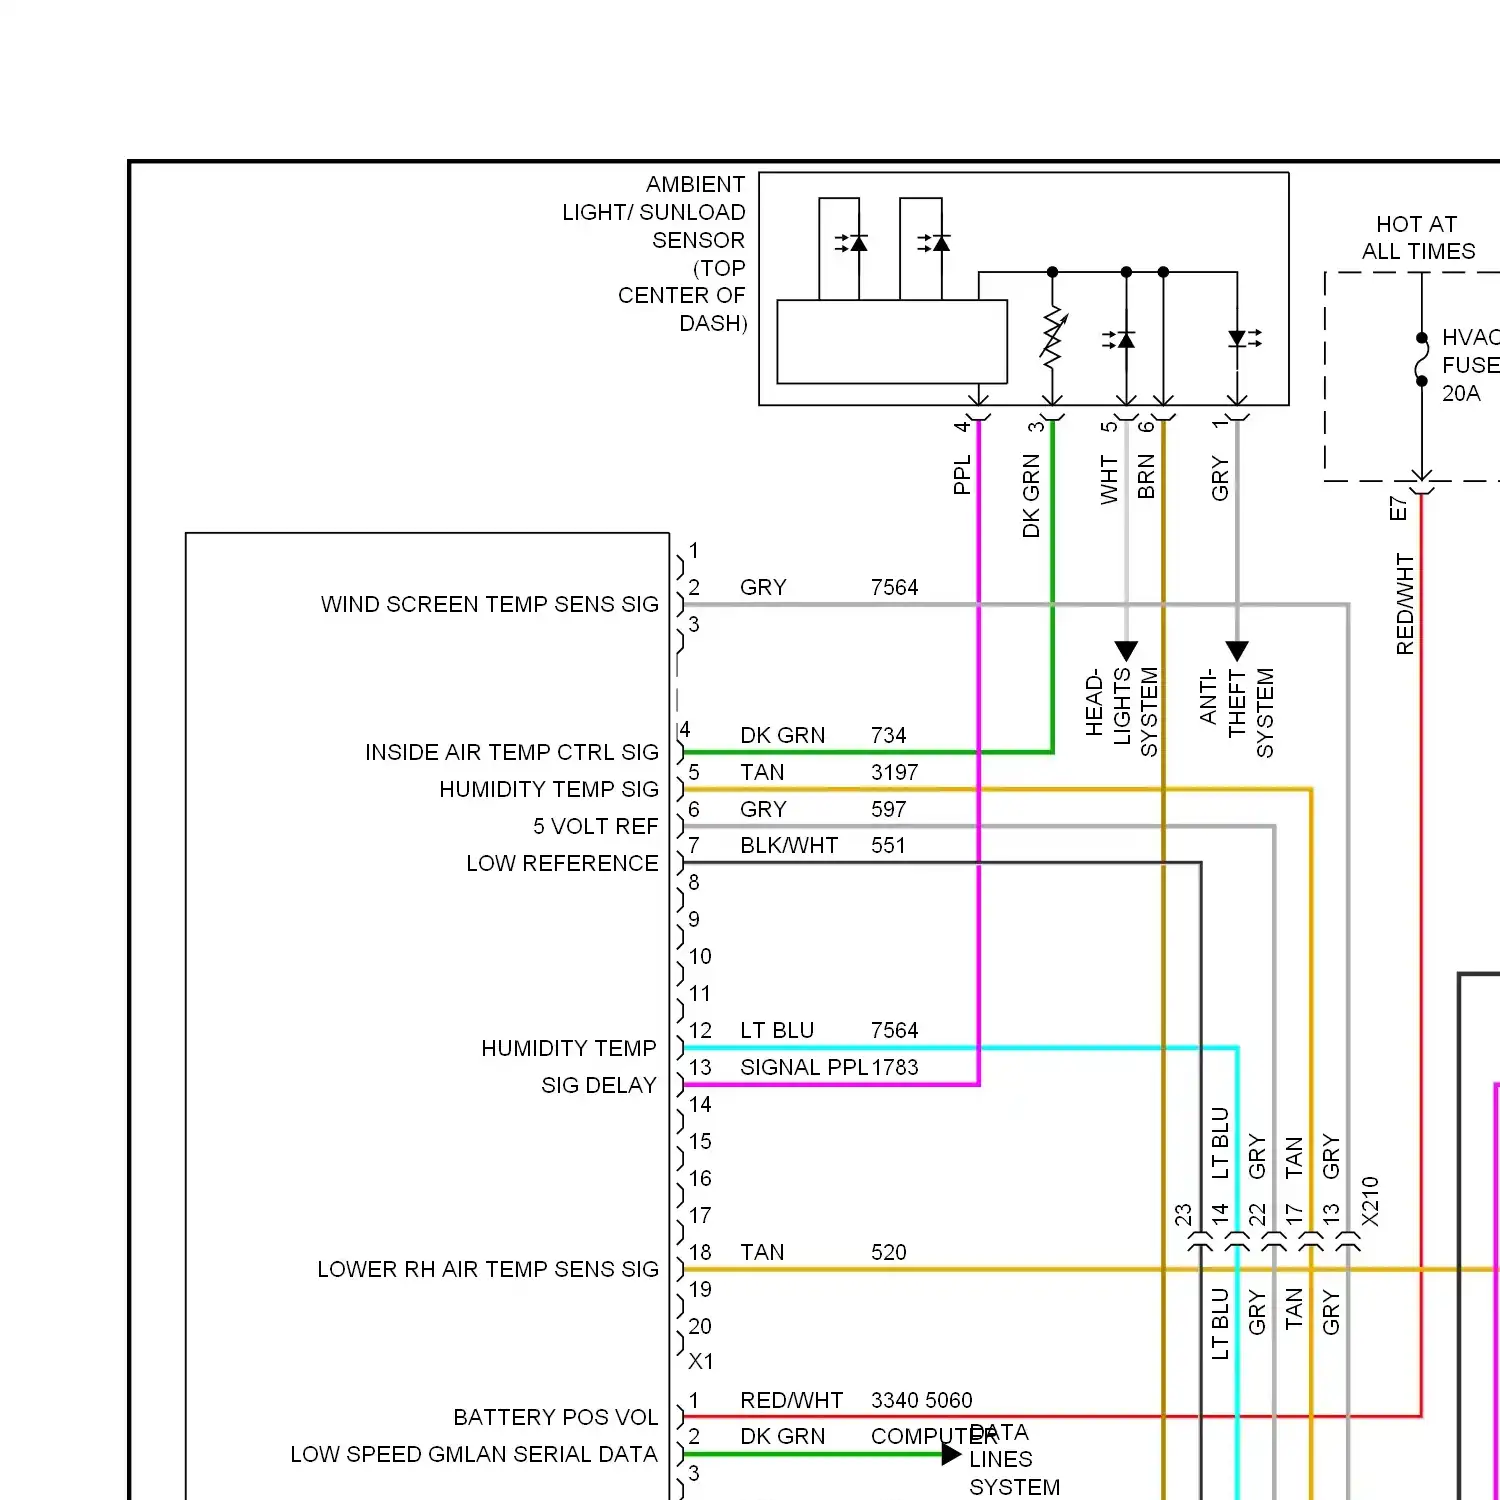Select pin number 22 at the X210 connector

pyautogui.click(x=1257, y=1215)
